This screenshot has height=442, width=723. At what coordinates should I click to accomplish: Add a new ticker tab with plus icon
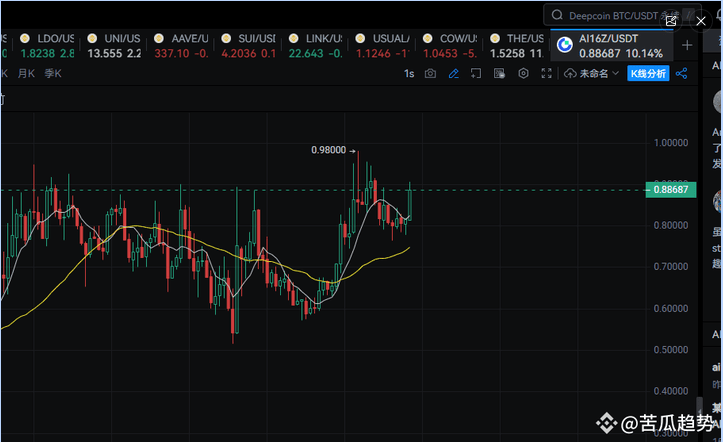[687, 45]
